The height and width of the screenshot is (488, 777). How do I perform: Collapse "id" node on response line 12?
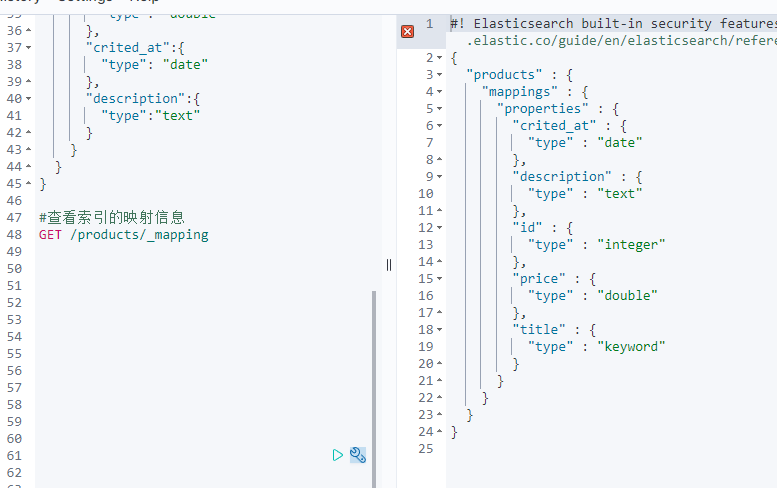(x=440, y=228)
